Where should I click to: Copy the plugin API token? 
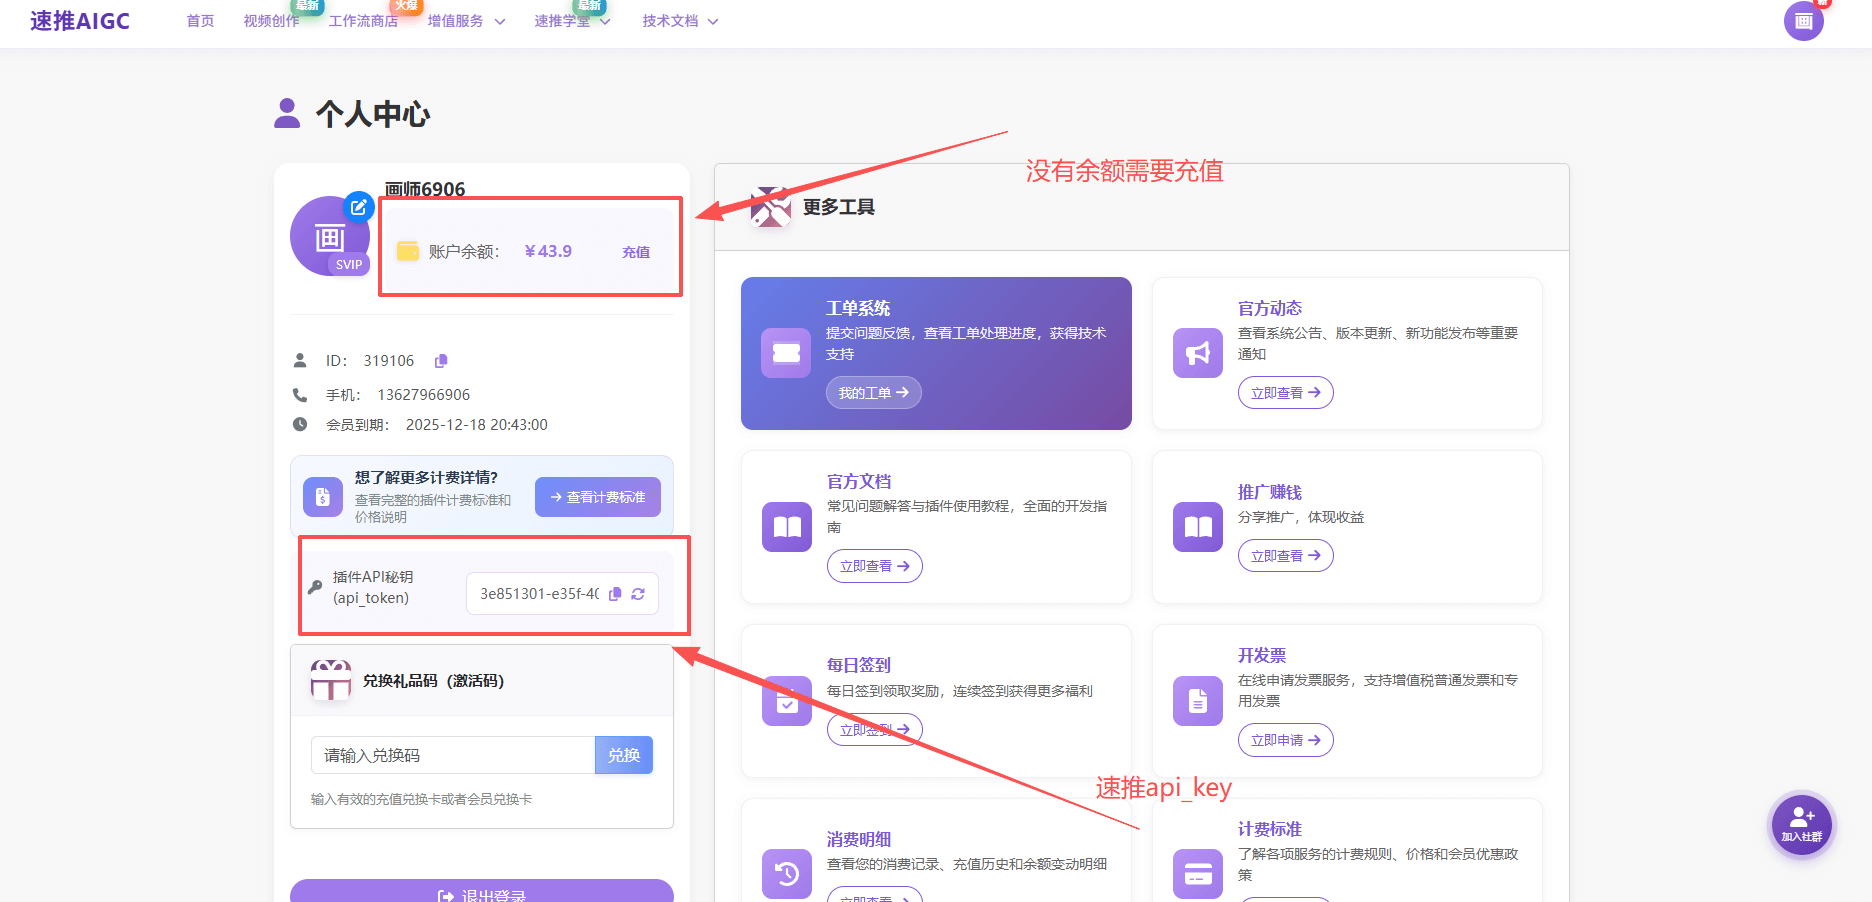pyautogui.click(x=615, y=594)
